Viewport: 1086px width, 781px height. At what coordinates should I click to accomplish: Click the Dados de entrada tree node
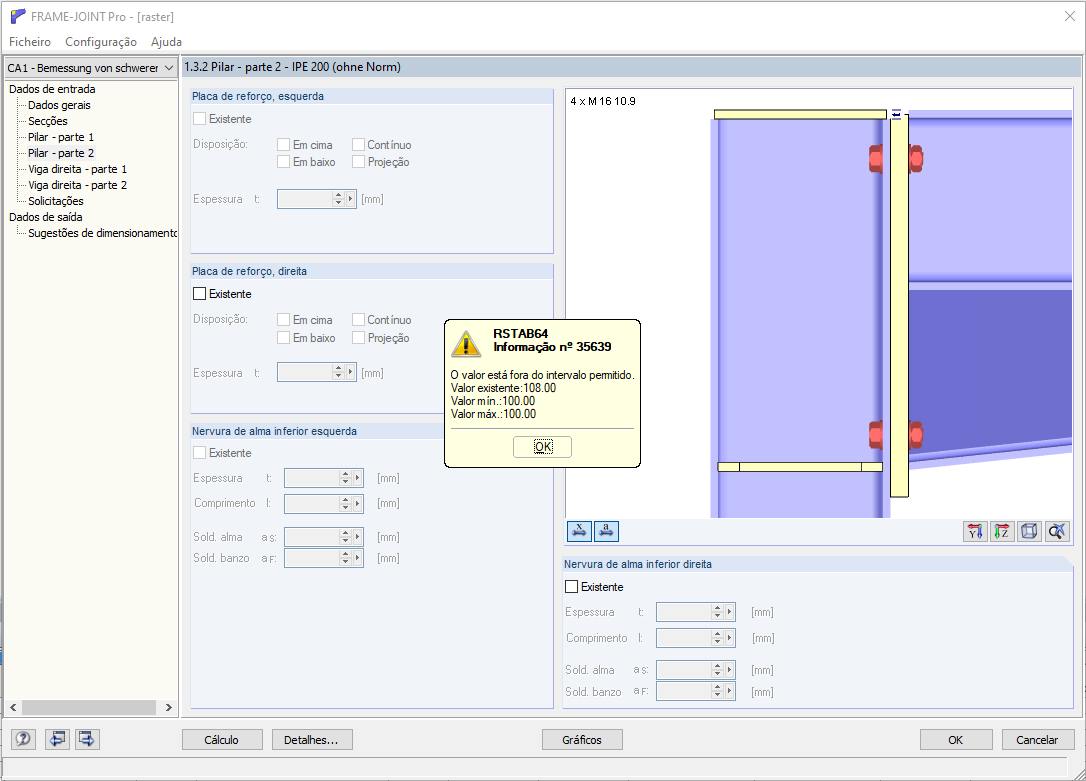pos(52,89)
